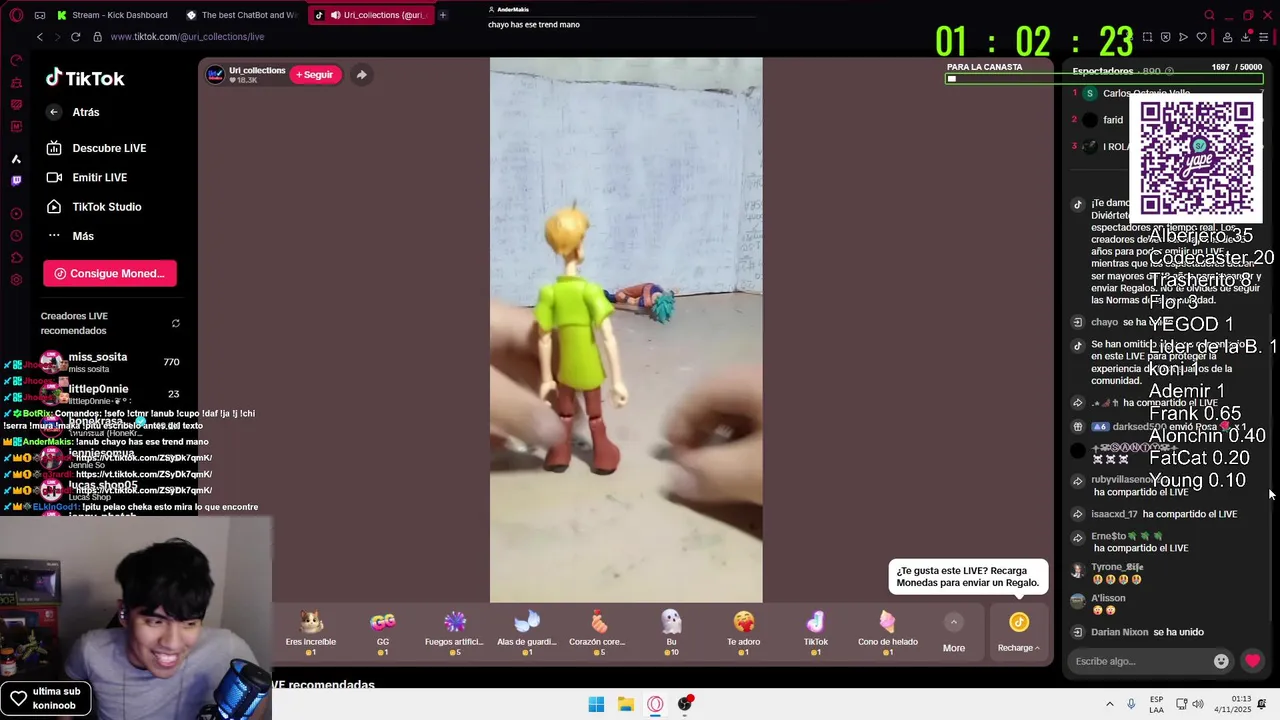
Task: Click the Consigue Monedas button
Action: point(110,273)
